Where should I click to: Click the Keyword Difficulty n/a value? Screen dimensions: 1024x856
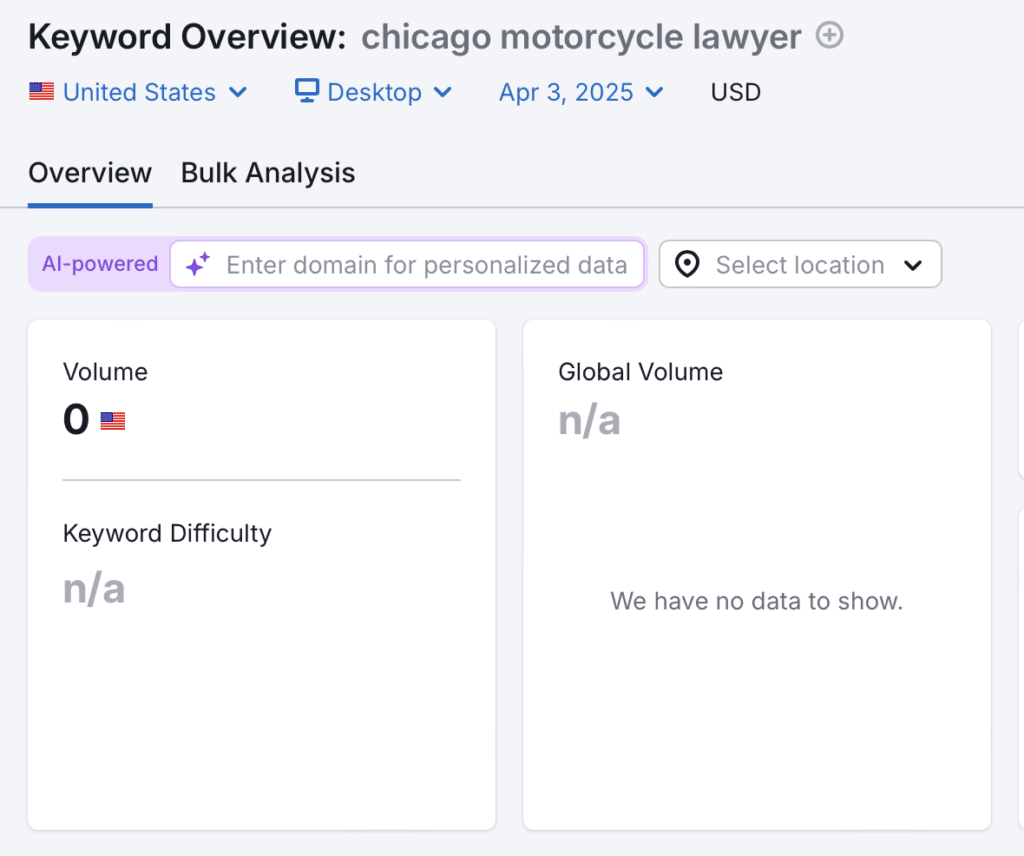(93, 589)
